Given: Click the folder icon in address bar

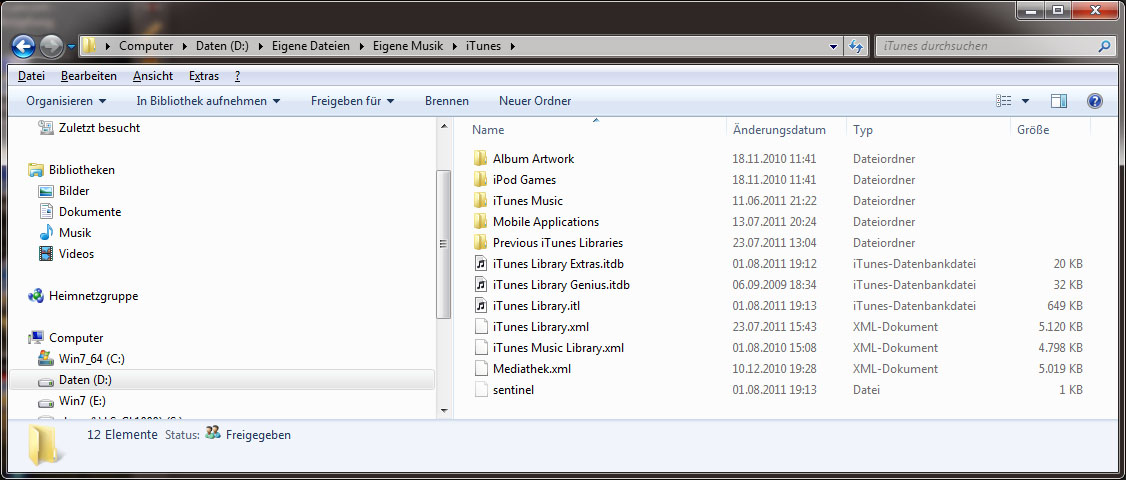Looking at the screenshot, I should (x=89, y=46).
